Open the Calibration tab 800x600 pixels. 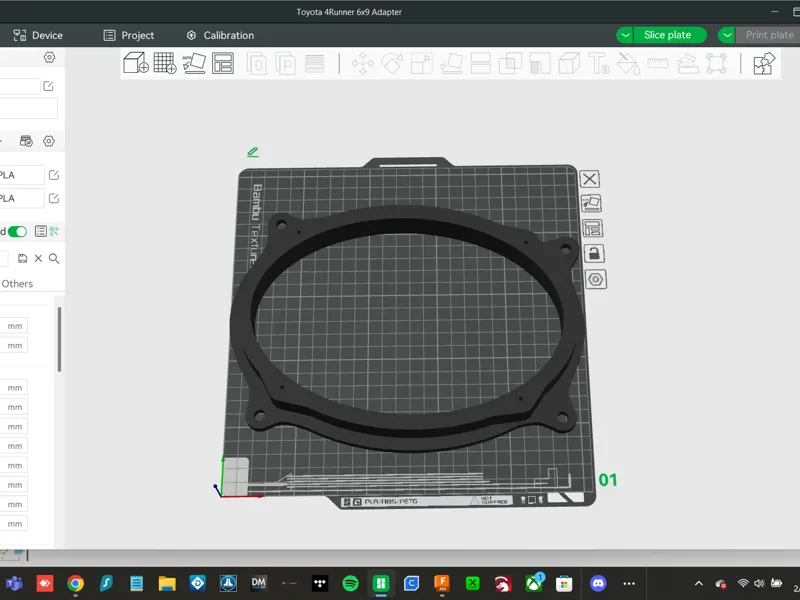coord(220,35)
